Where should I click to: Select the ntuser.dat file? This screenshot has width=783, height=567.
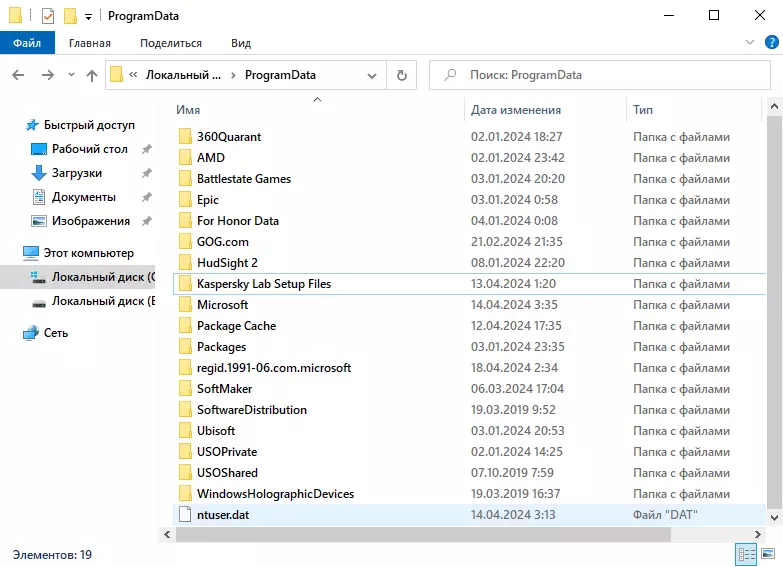(224, 514)
